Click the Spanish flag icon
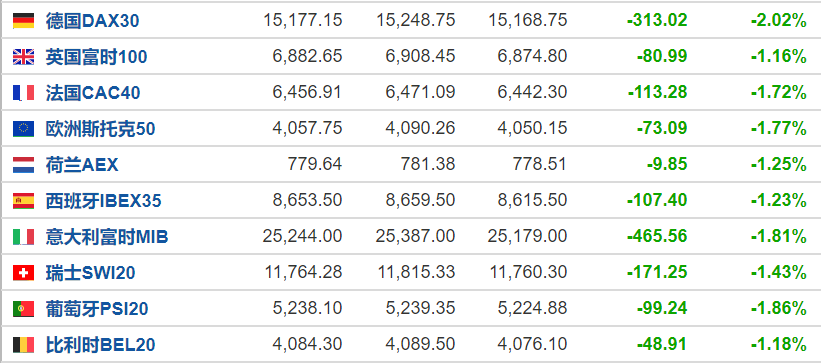821x363 pixels. coord(24,201)
